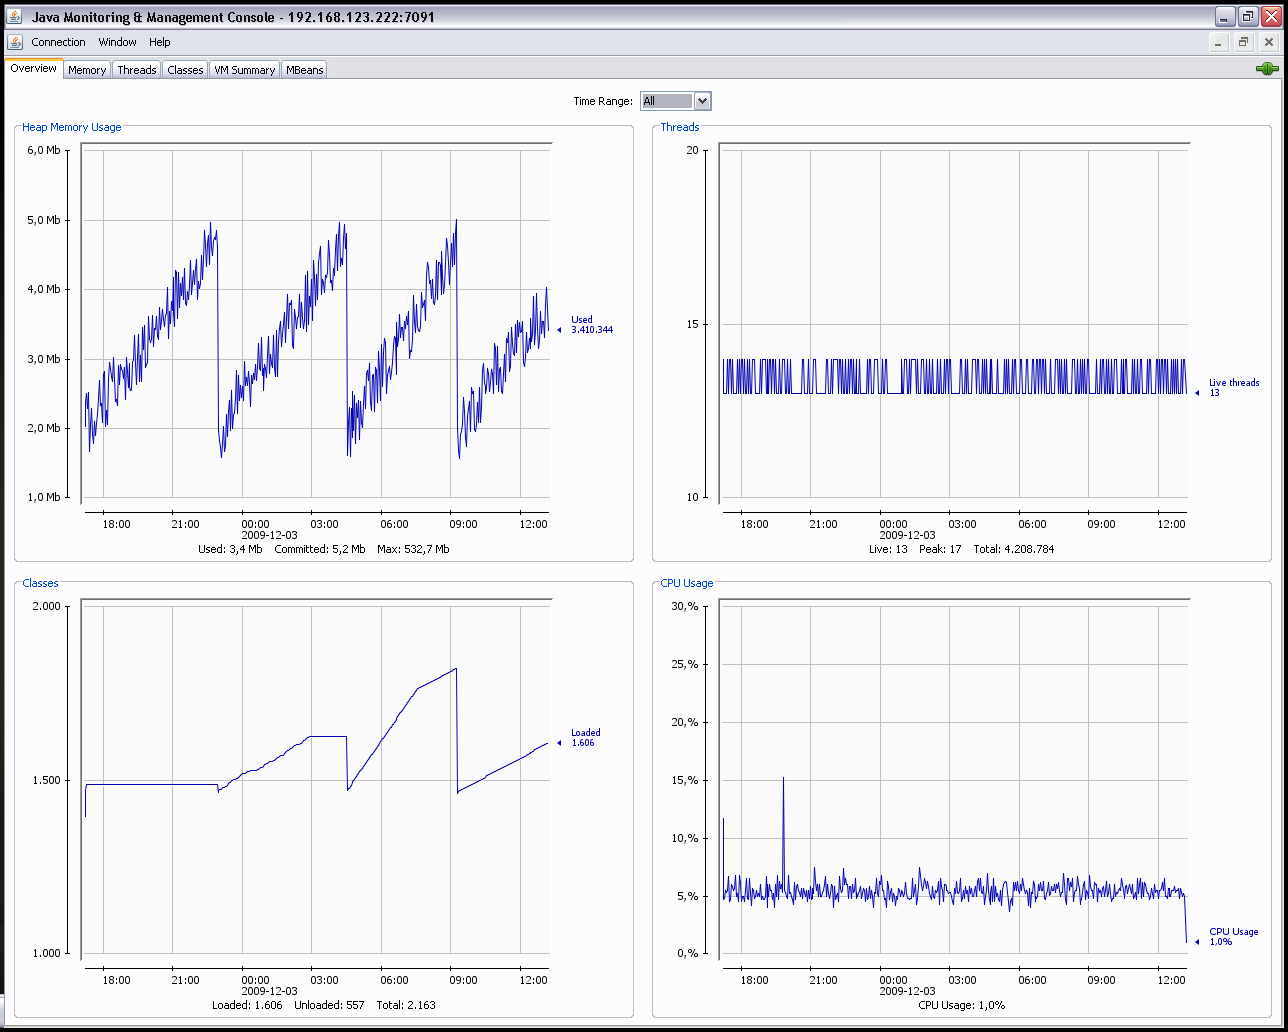This screenshot has width=1288, height=1032.
Task: Click the green connection status icon
Action: click(x=1267, y=69)
